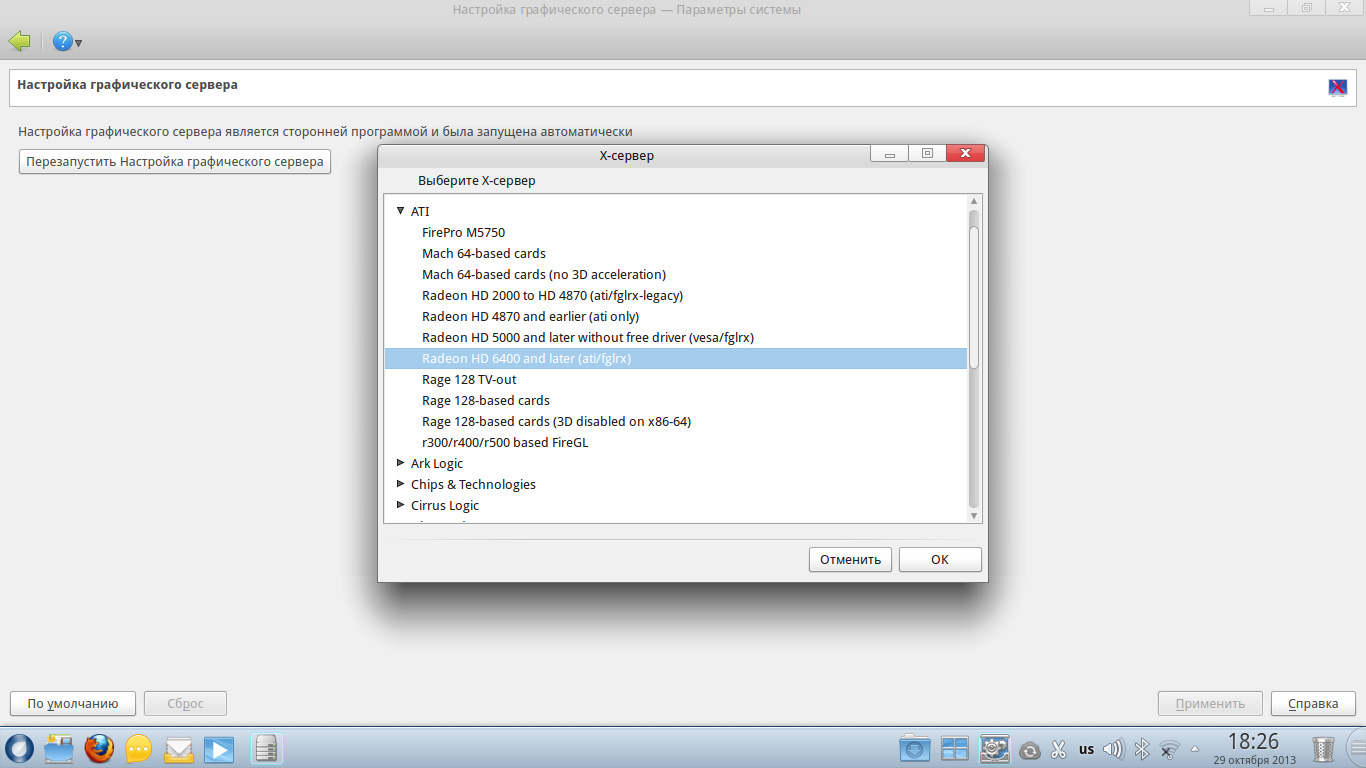Viewport: 1366px width, 768px height.
Task: Select Radeon HD 5000 and later (vesa/fglrx)
Action: (588, 337)
